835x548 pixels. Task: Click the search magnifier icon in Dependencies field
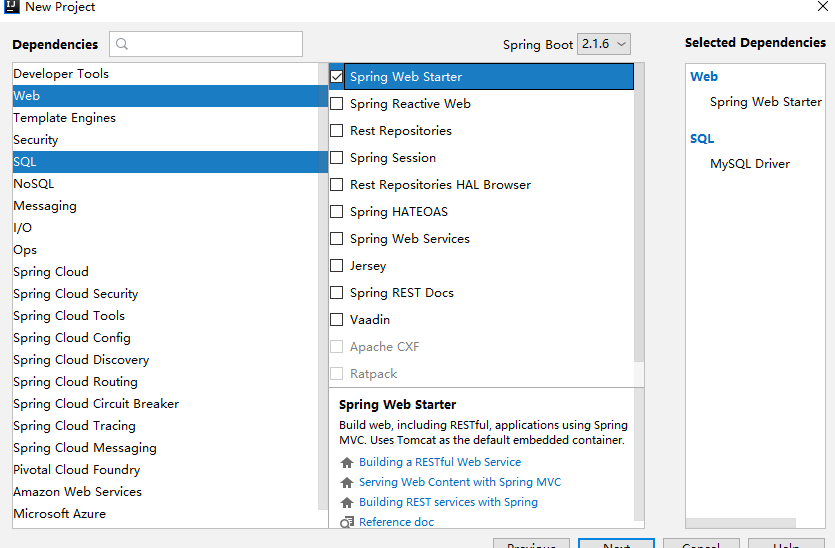[122, 44]
